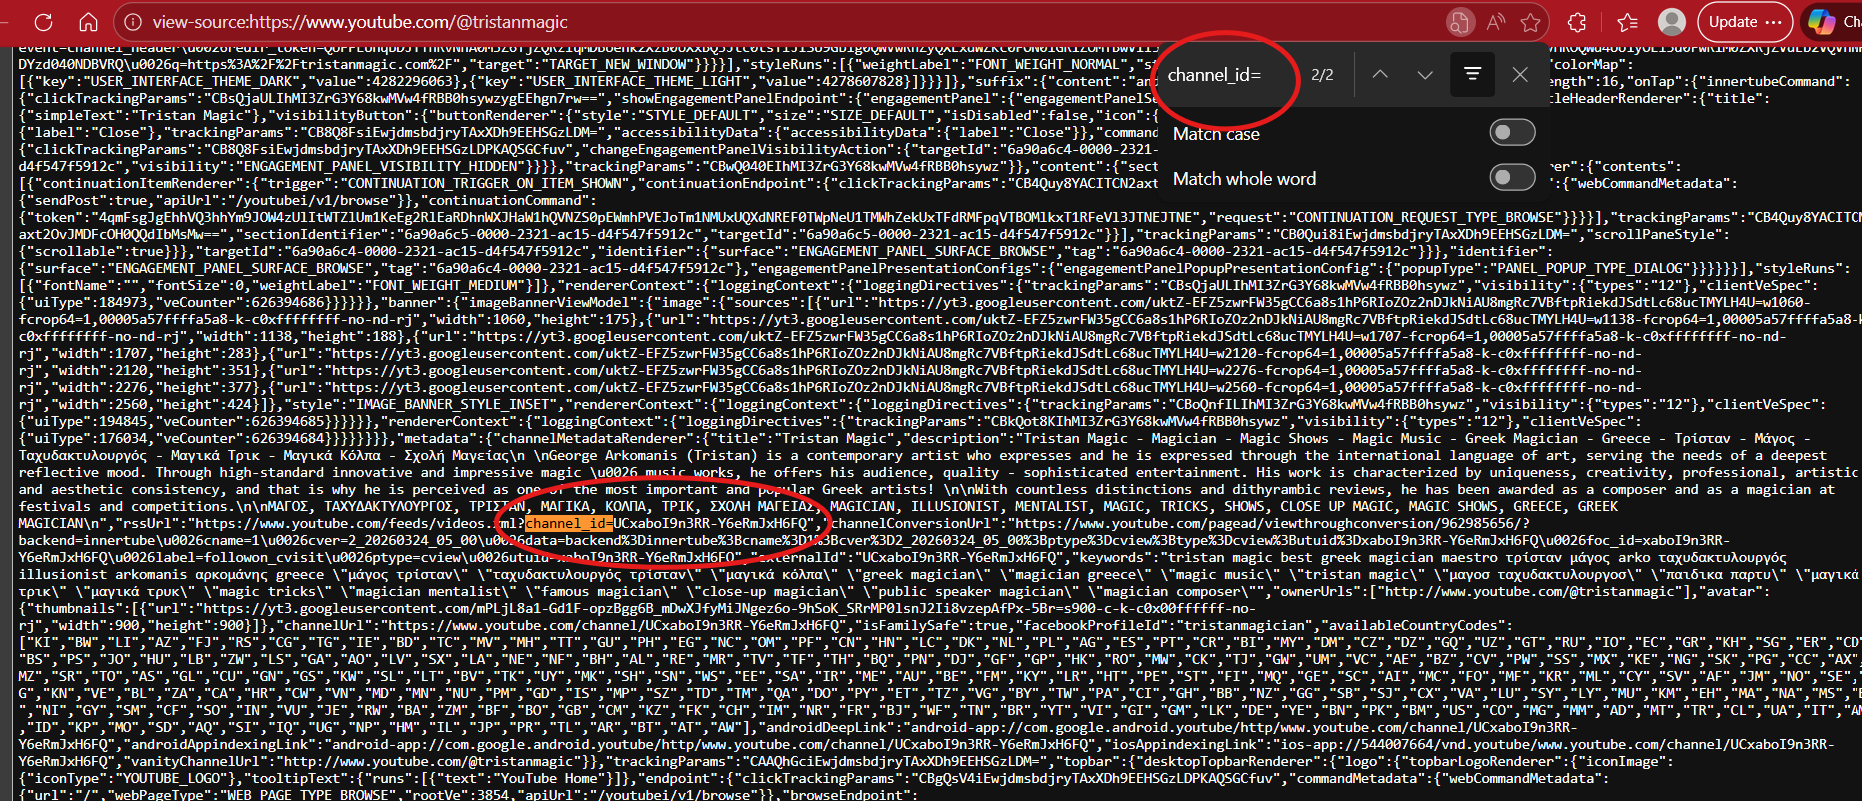The image size is (1862, 801).
Task: Click the "ownerUrls" key text
Action: coord(1319,591)
